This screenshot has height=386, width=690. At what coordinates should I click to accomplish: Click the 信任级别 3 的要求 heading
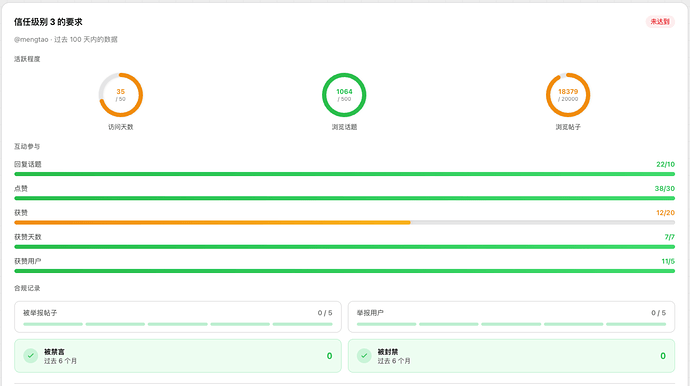pyautogui.click(x=48, y=22)
